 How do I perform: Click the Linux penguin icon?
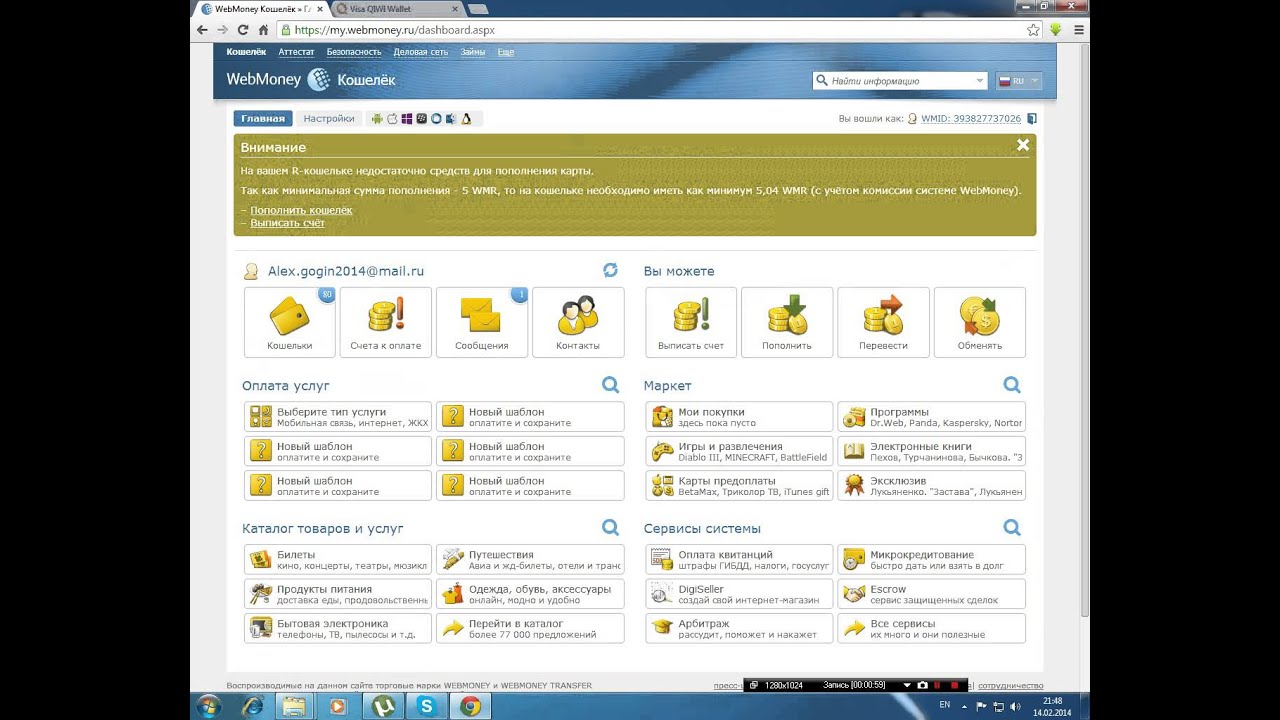click(466, 118)
